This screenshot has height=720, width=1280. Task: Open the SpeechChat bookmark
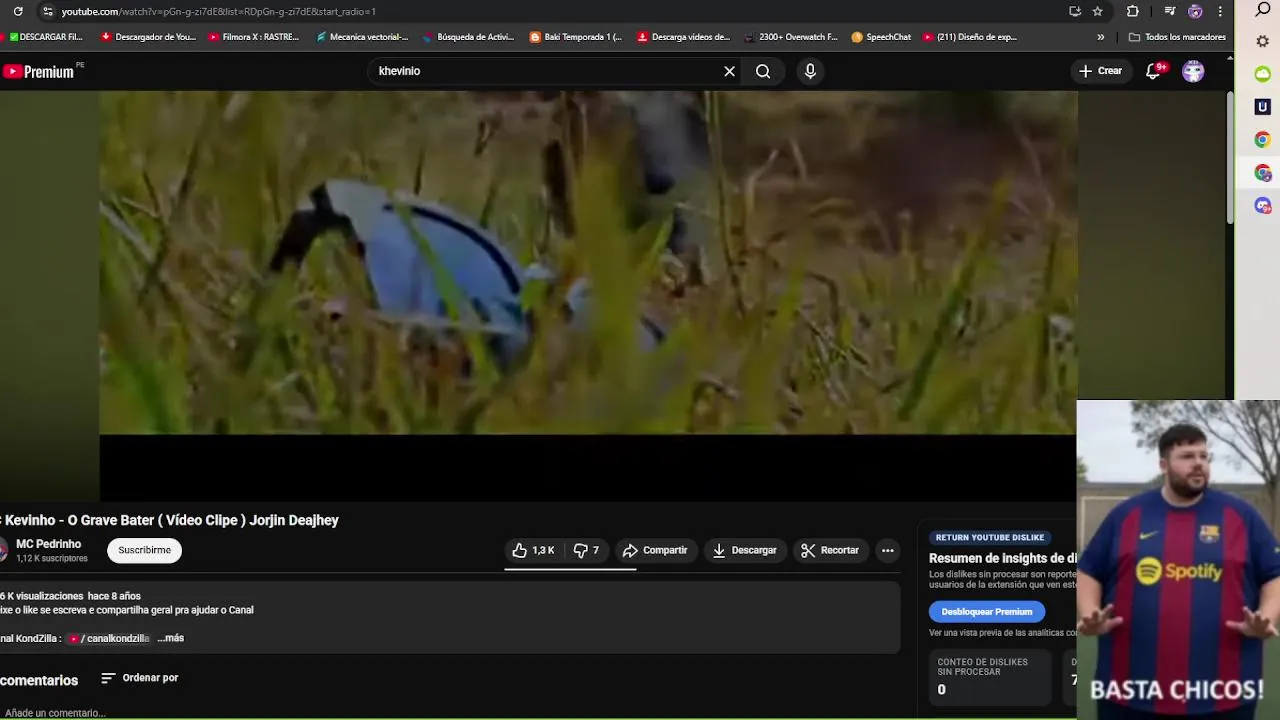881,37
